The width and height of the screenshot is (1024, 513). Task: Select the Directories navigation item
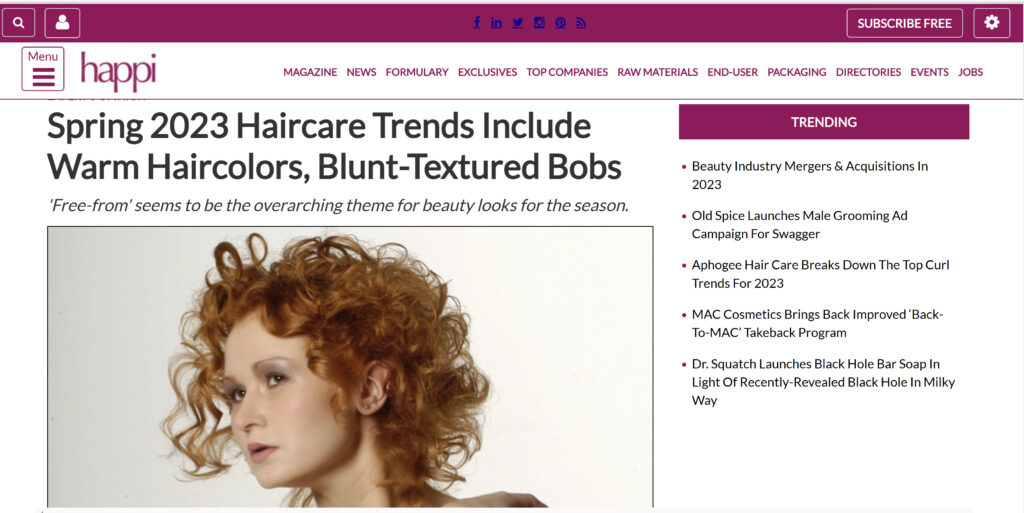tap(868, 72)
